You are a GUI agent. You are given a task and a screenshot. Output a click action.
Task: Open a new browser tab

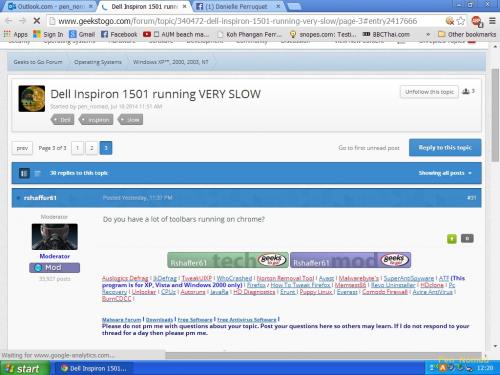(x=294, y=6)
